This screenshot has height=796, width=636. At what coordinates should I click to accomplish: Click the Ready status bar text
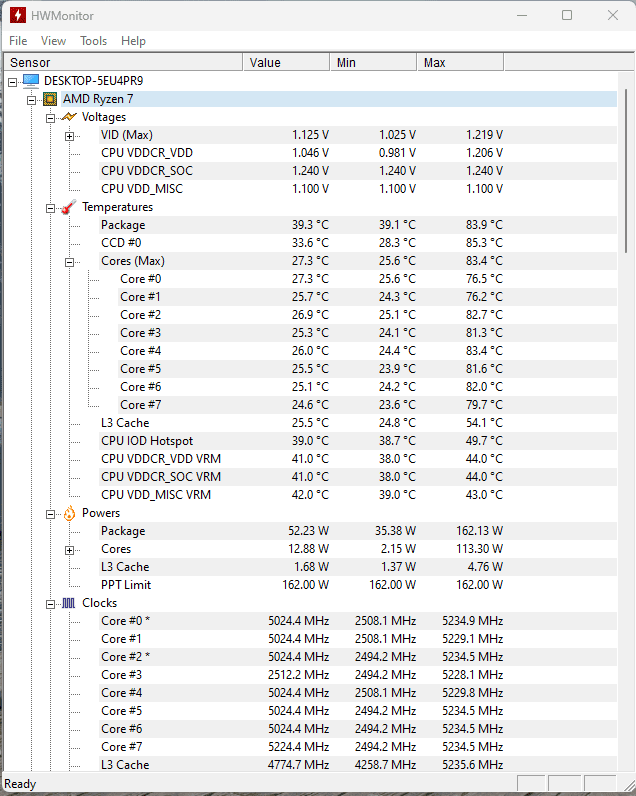point(20,784)
